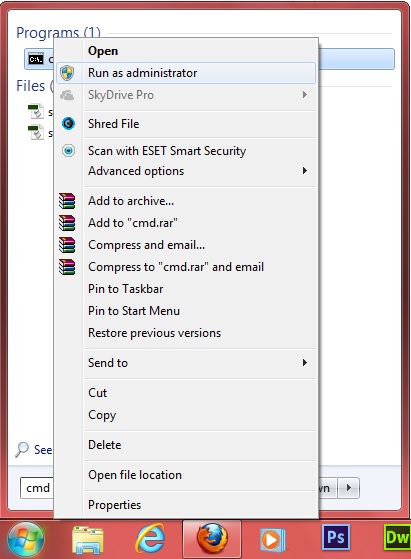Launch Photoshop from the taskbar
Image resolution: width=411 pixels, height=559 pixels.
click(x=335, y=537)
